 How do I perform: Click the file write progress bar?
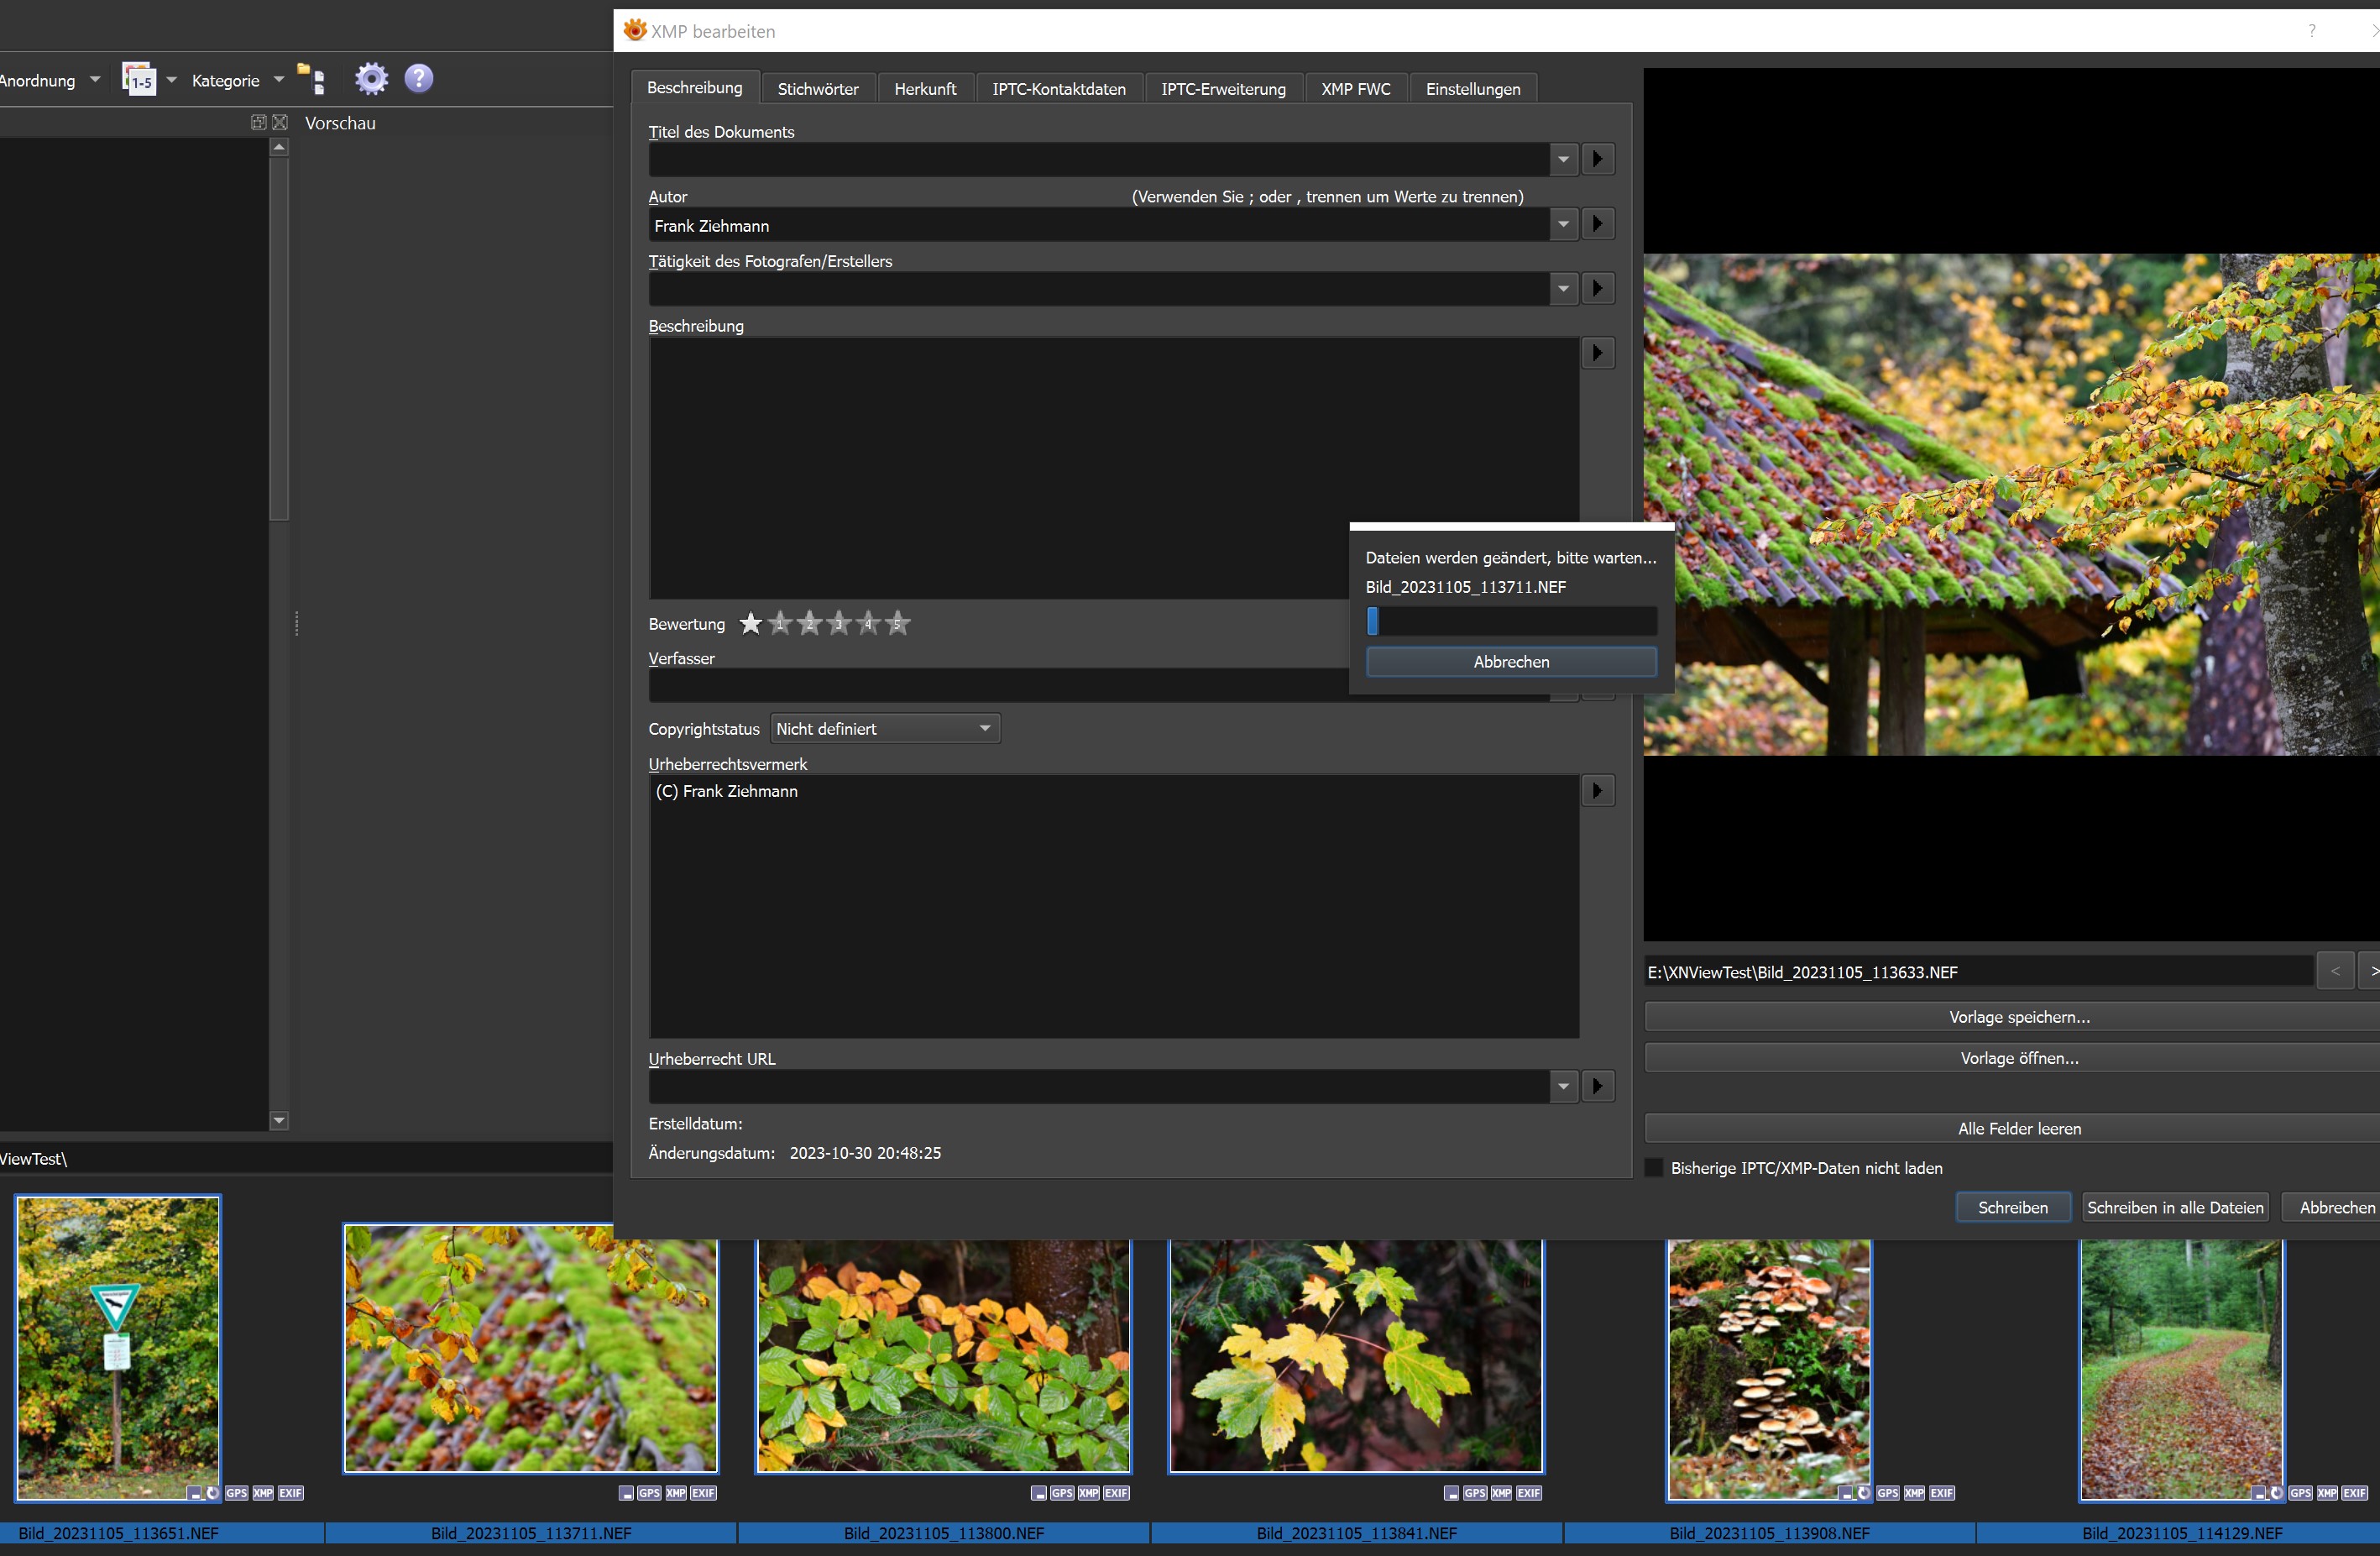1511,621
